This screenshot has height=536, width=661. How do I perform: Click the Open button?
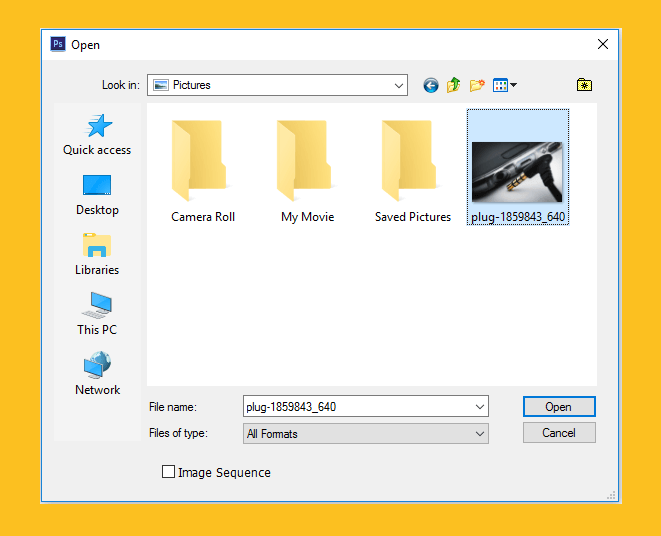click(559, 407)
